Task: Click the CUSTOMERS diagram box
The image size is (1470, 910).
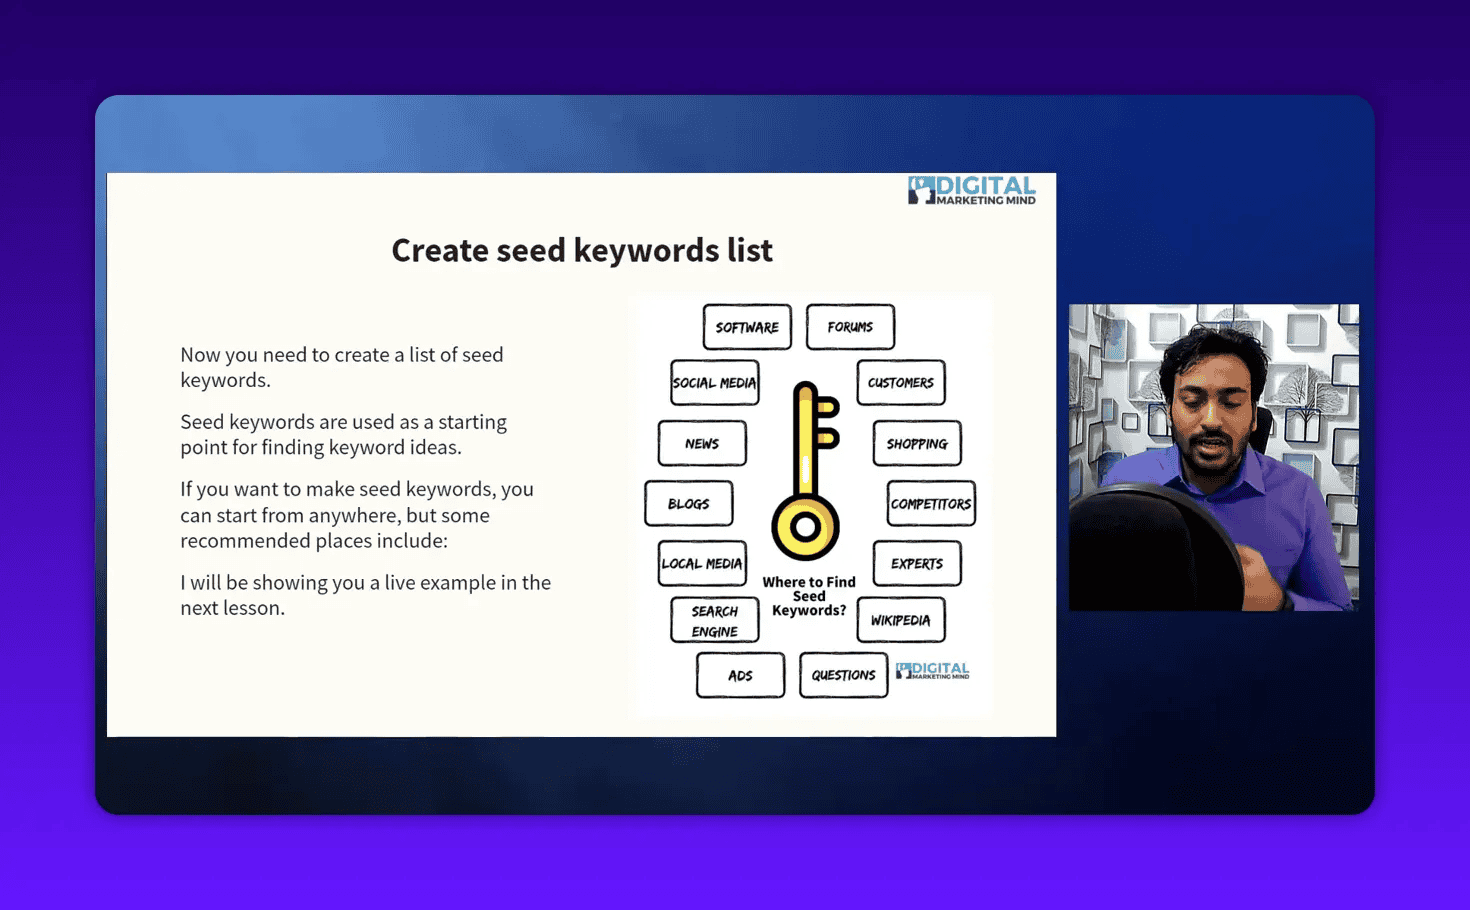Action: pos(900,383)
